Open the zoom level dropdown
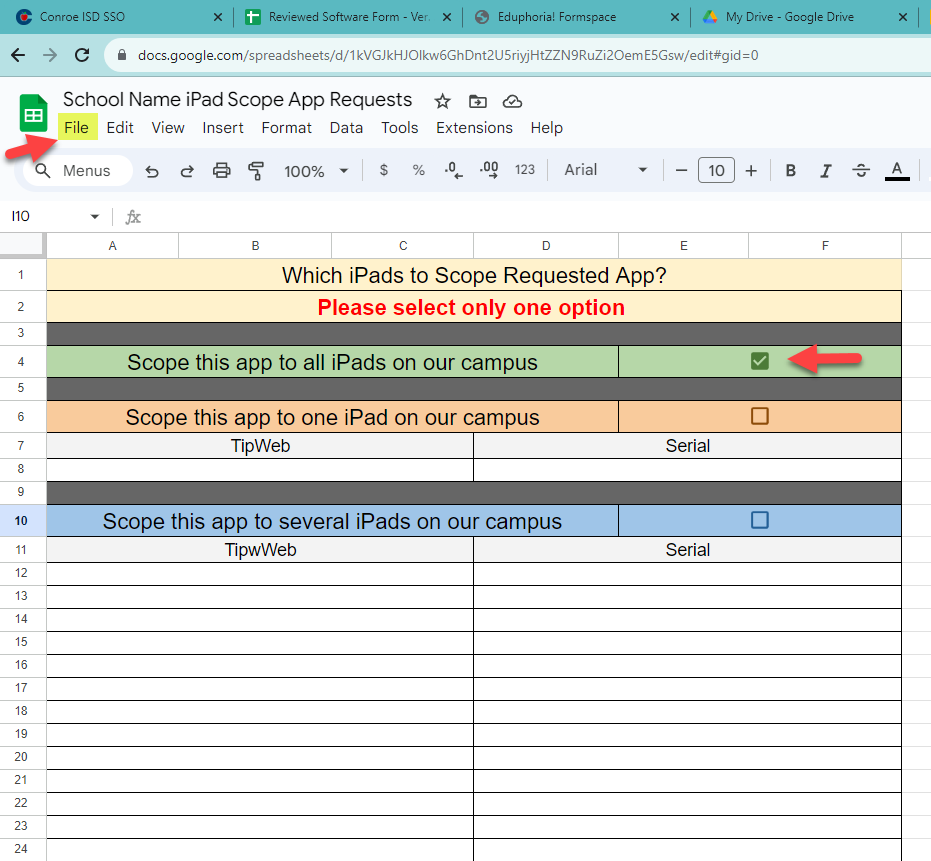Screen dimensions: 931x861 (x=316, y=170)
